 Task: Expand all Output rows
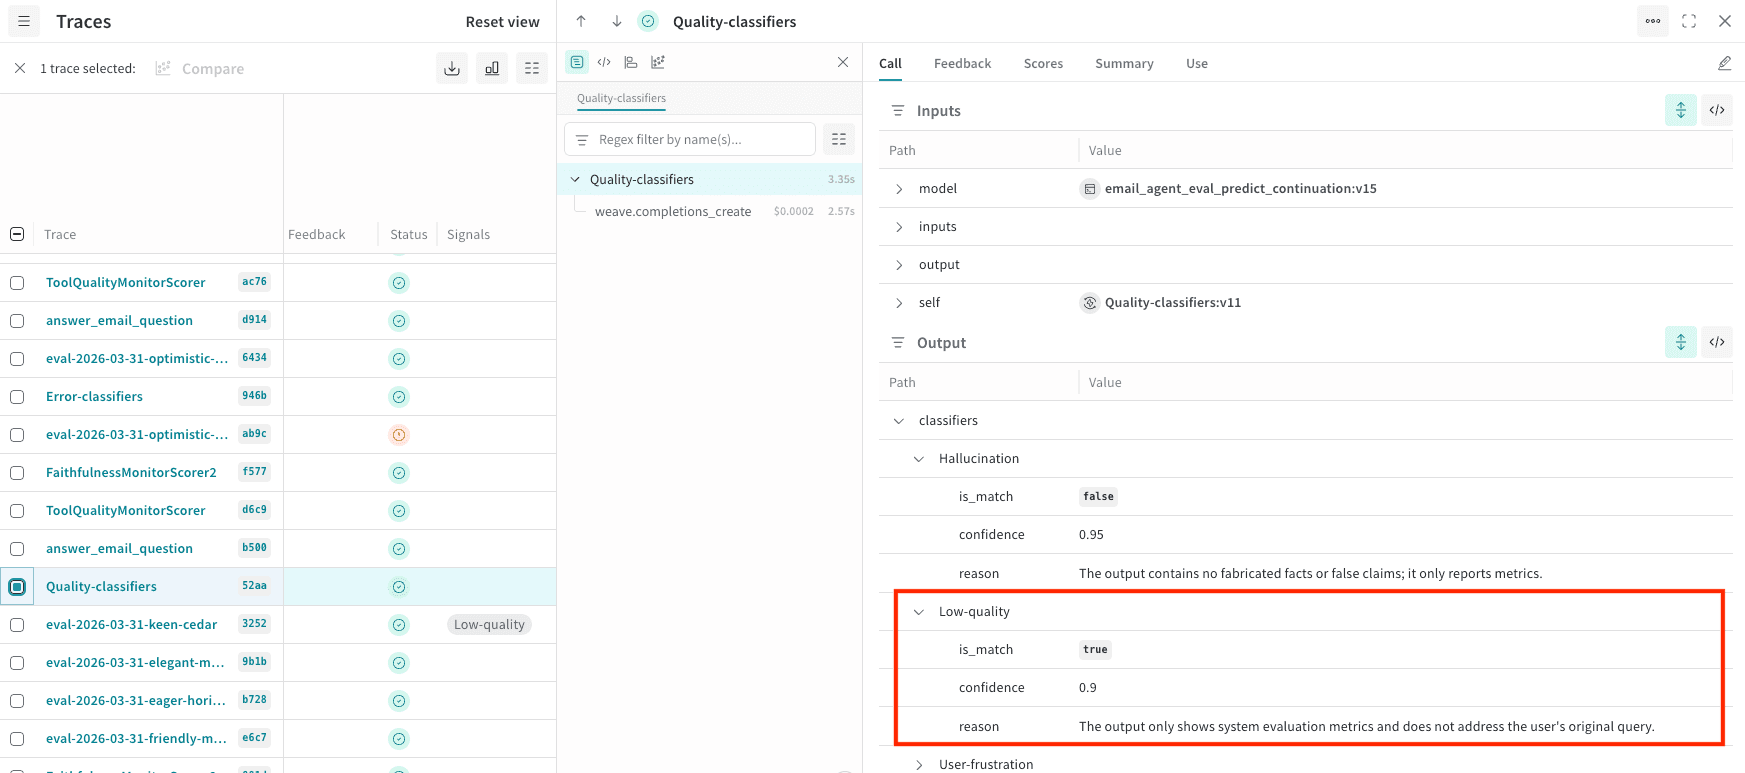coord(1681,342)
